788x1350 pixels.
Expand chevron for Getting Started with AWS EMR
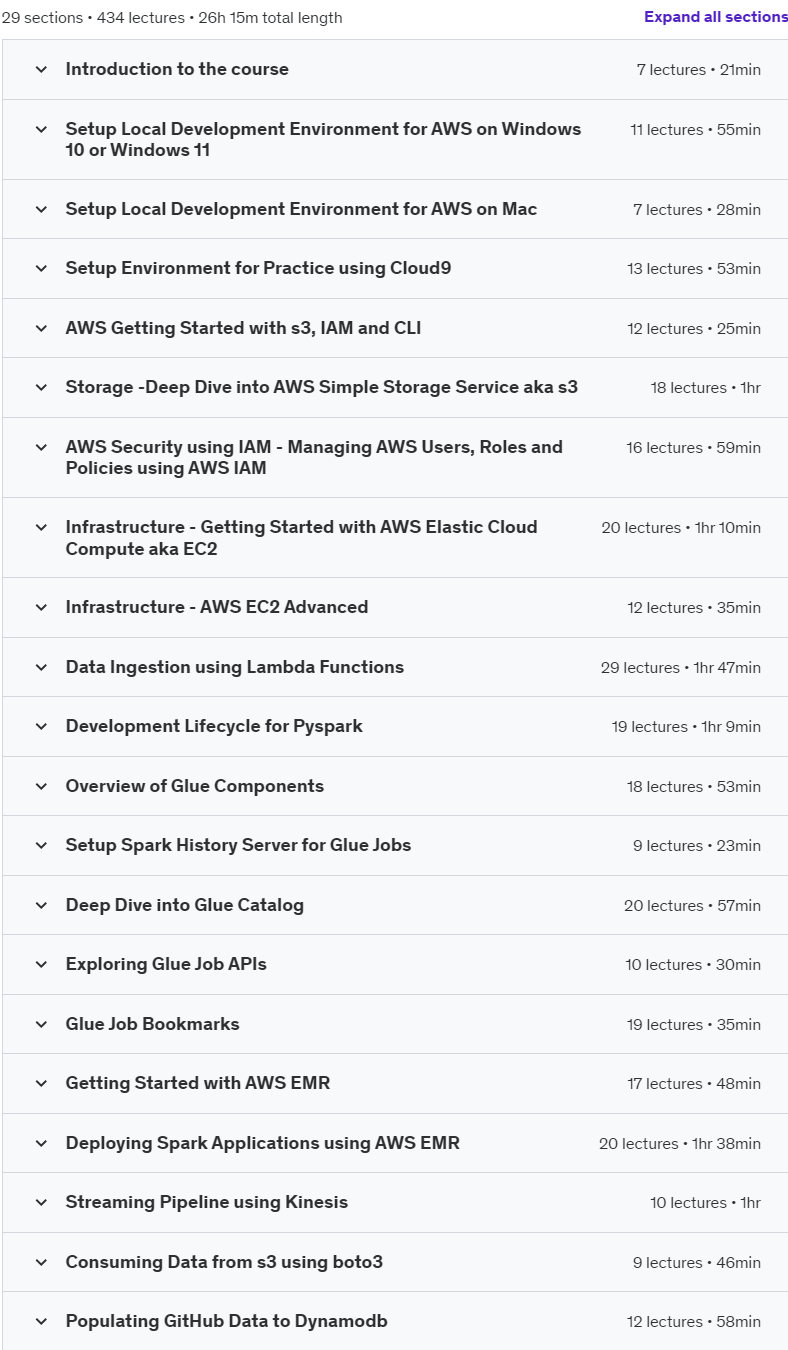coord(41,1083)
